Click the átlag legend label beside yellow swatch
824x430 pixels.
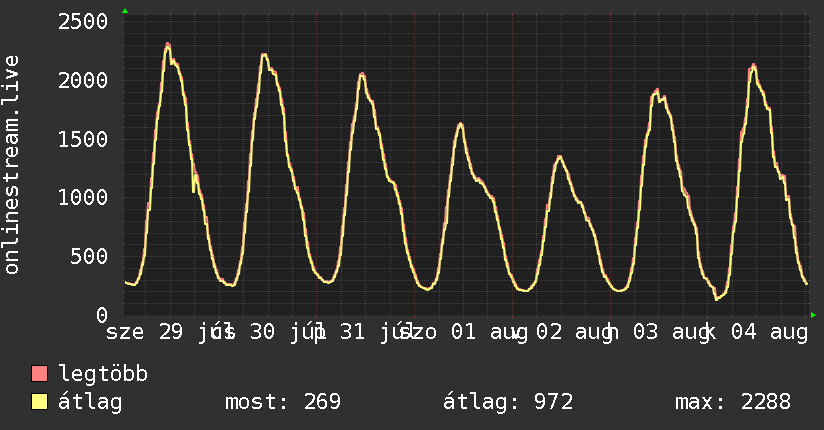(x=90, y=402)
